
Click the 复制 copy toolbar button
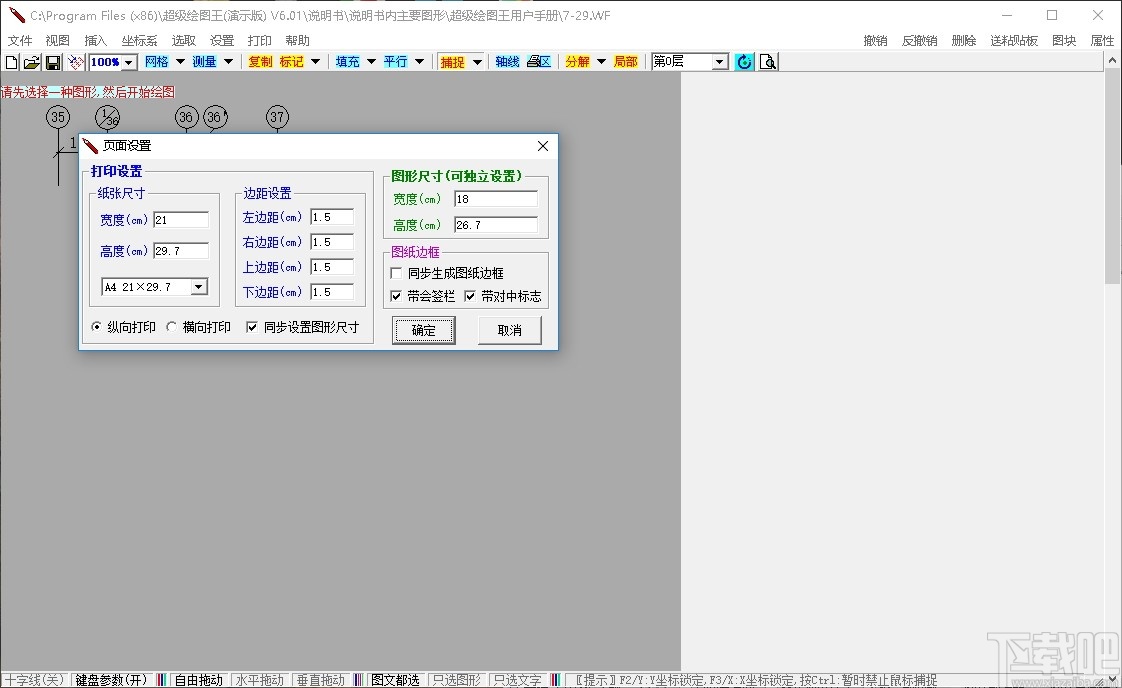(260, 62)
